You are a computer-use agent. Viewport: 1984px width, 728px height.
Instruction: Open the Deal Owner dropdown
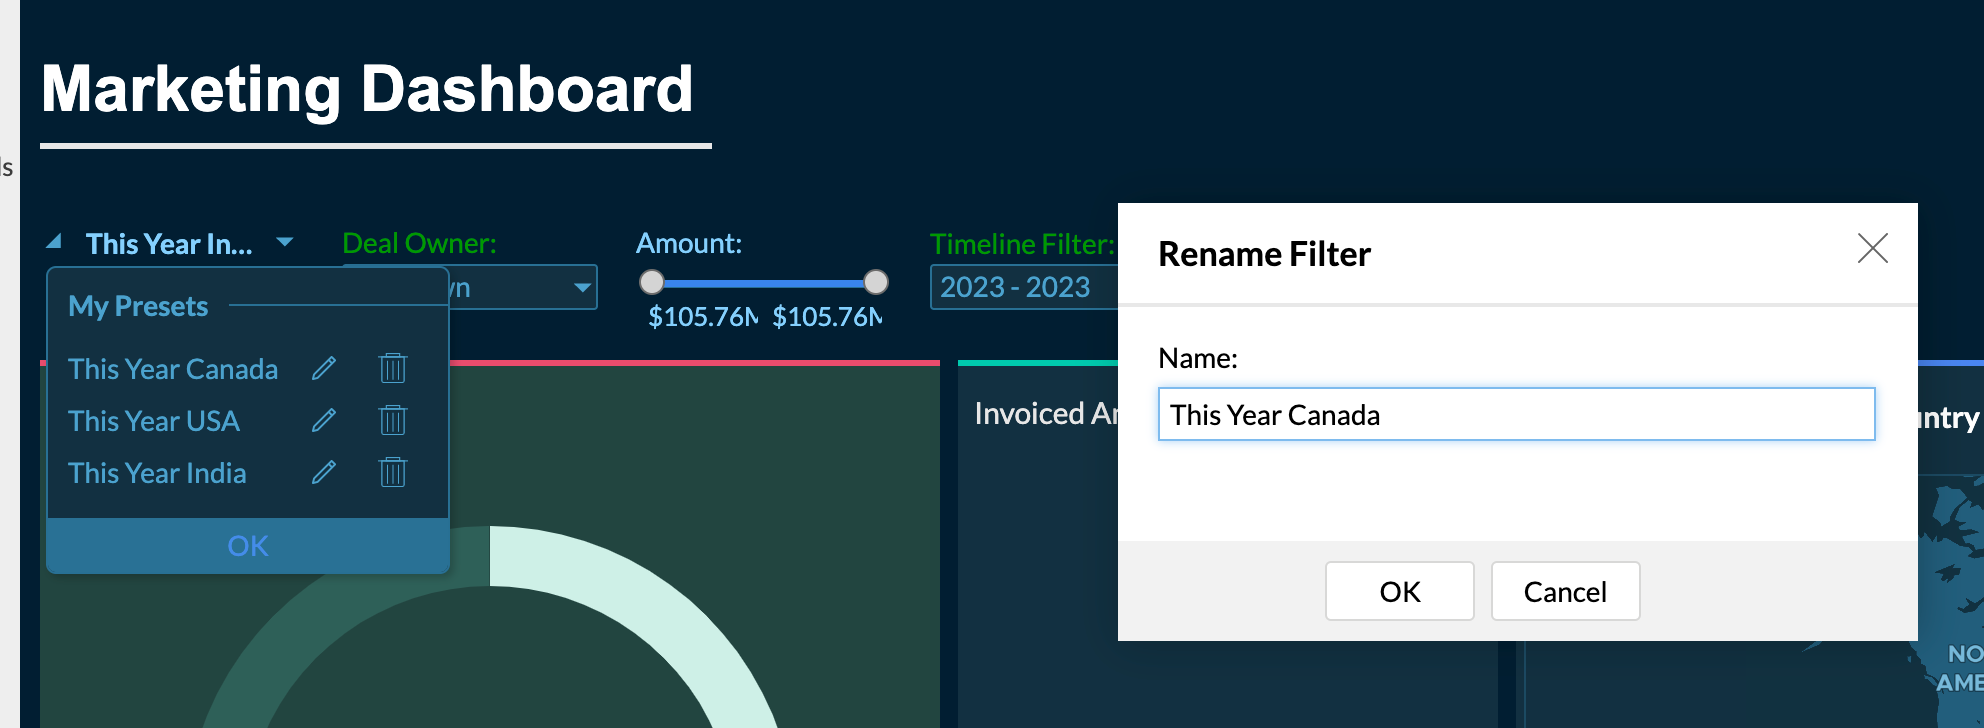(582, 288)
